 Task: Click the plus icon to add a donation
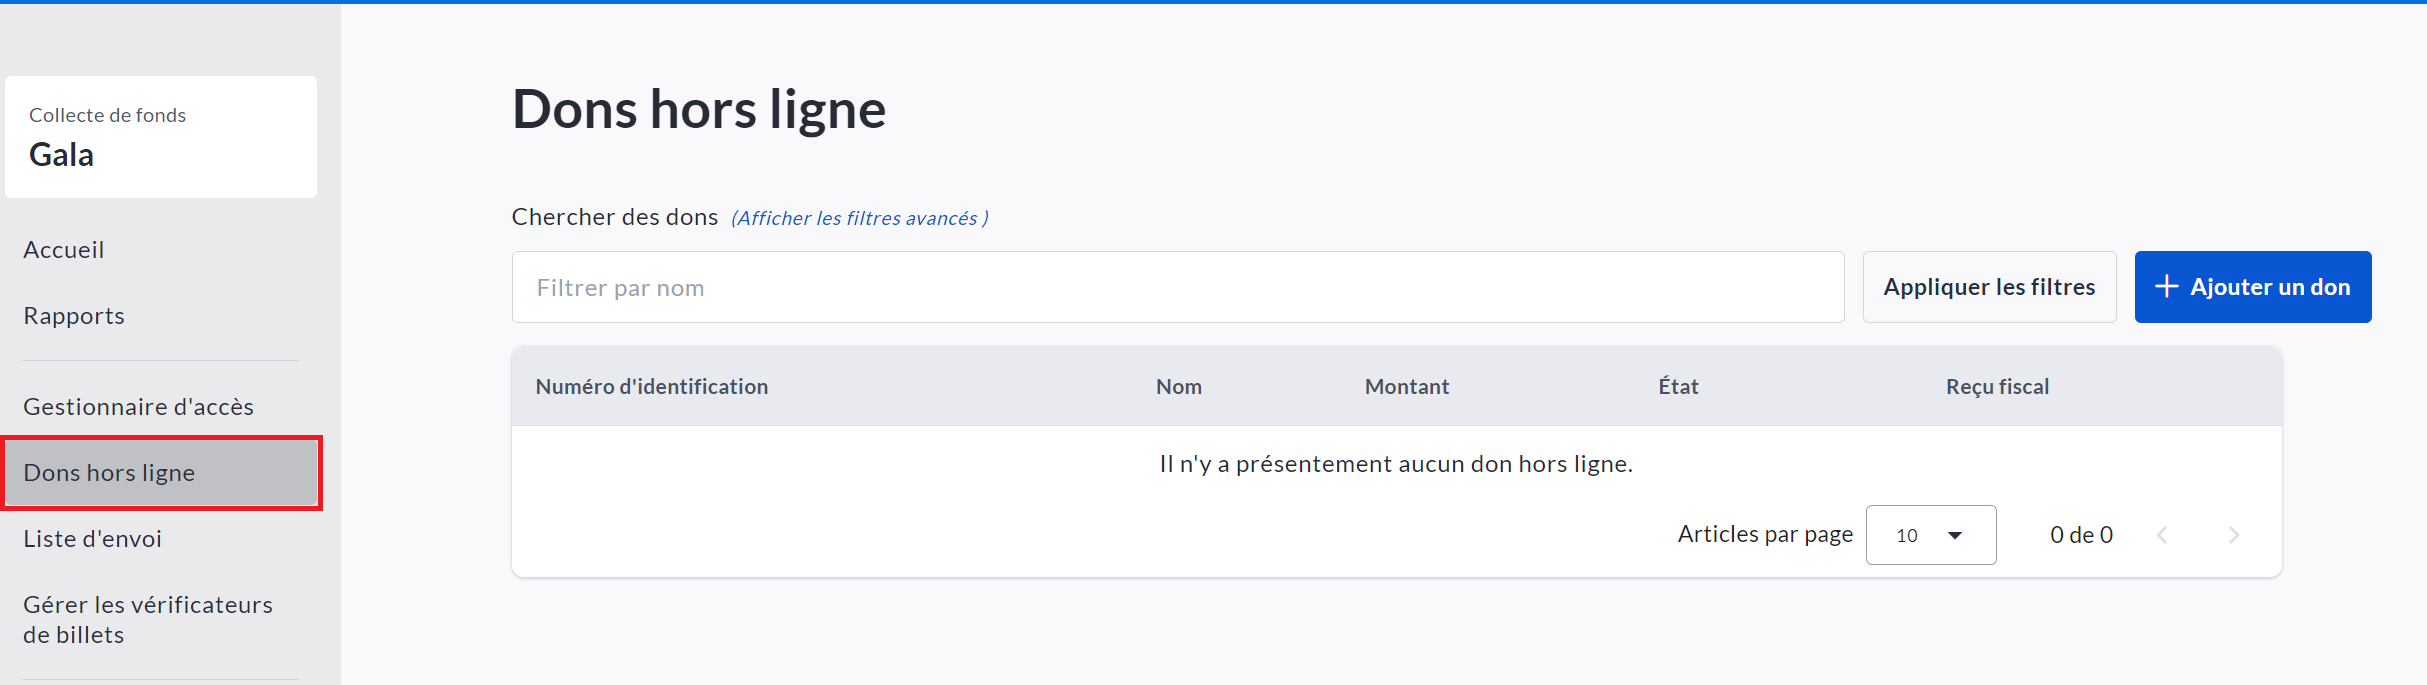[2166, 287]
